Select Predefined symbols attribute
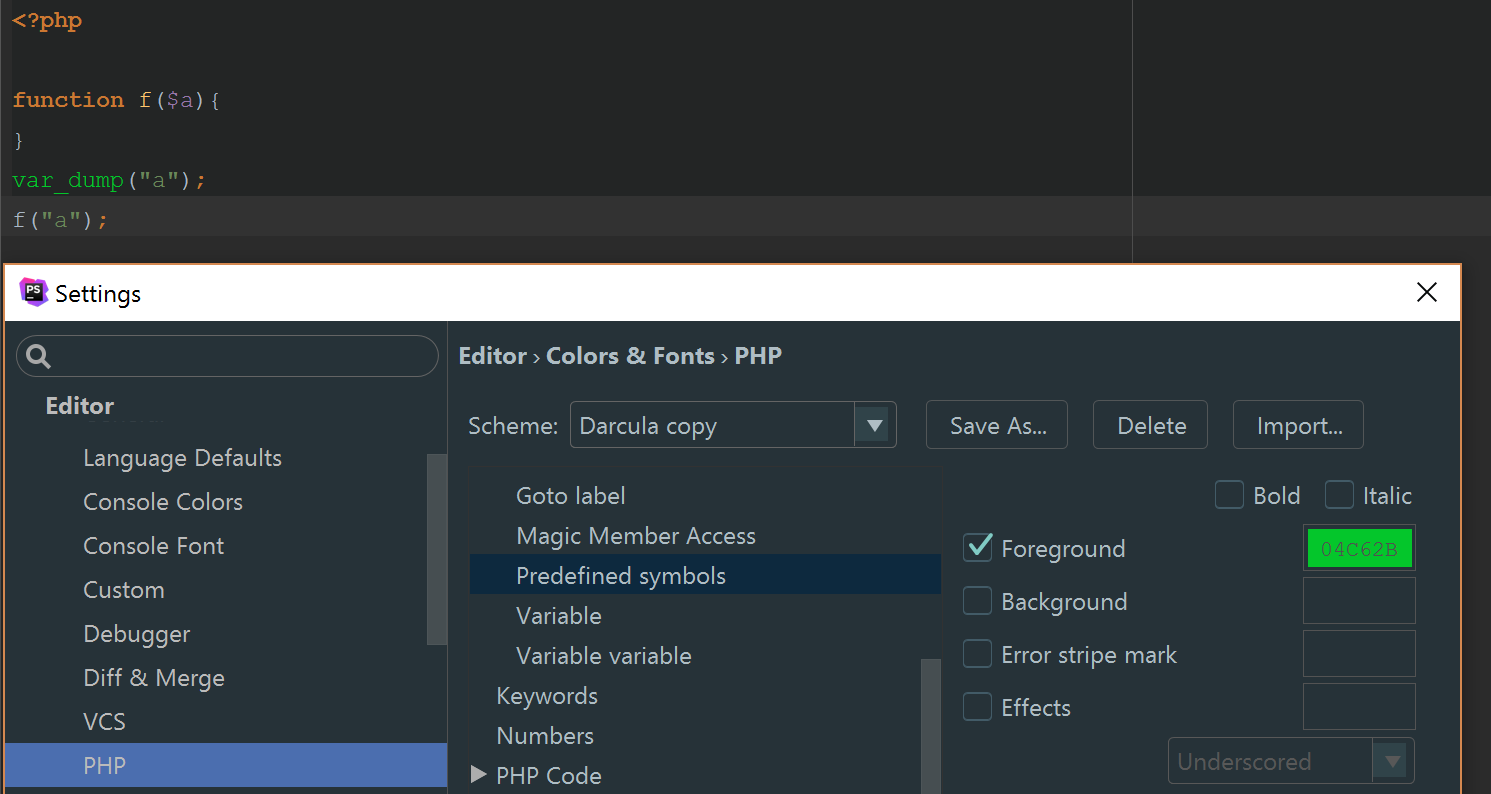This screenshot has height=794, width=1491. 705,575
